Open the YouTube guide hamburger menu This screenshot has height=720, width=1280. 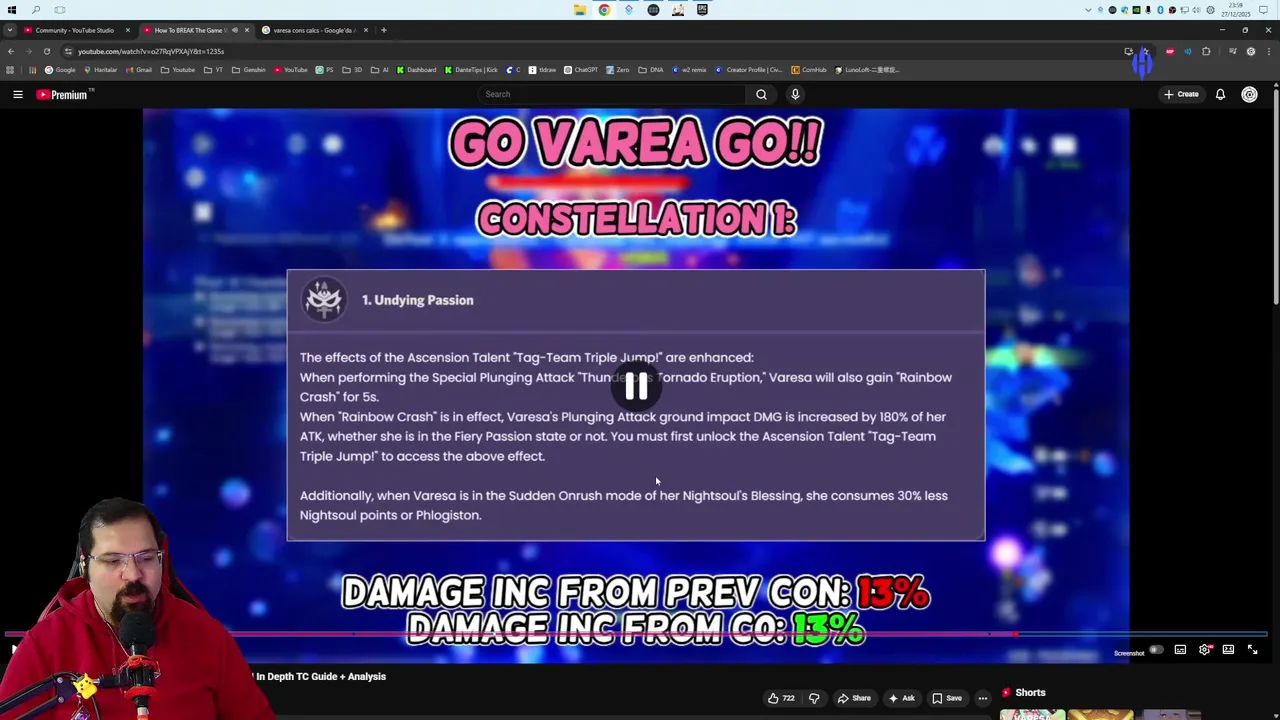click(18, 94)
